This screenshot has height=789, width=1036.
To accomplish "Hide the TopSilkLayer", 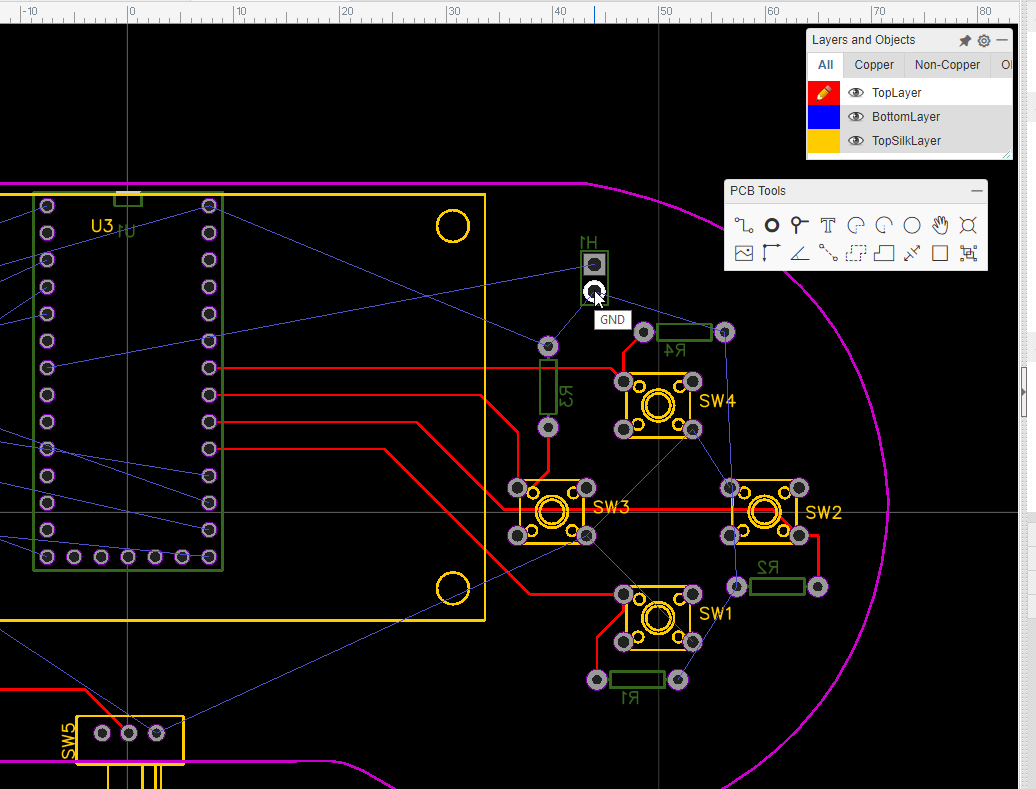I will (856, 140).
